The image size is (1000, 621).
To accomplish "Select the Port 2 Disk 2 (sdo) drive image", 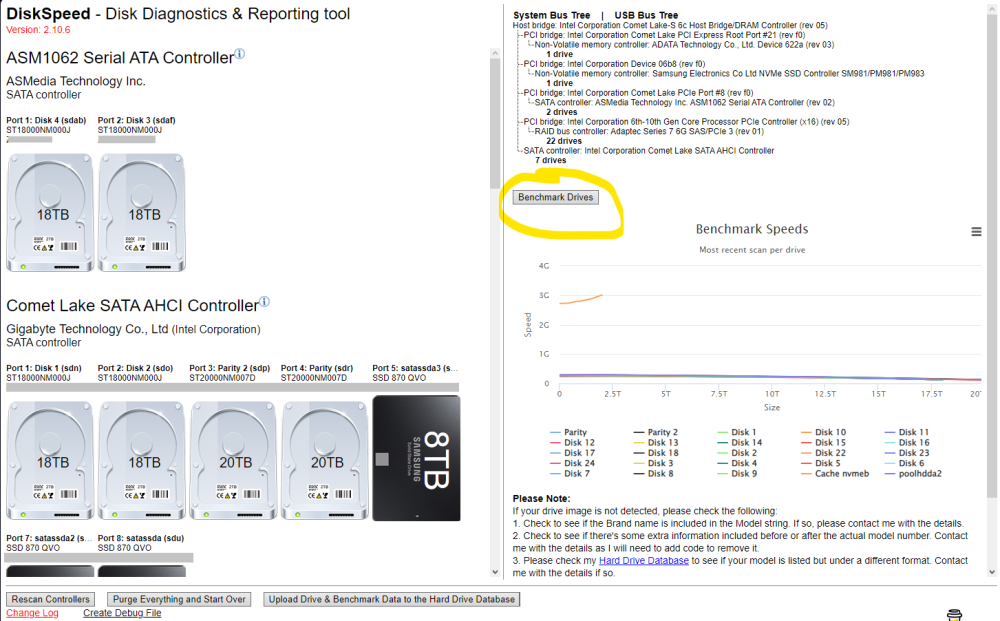I will [x=142, y=461].
